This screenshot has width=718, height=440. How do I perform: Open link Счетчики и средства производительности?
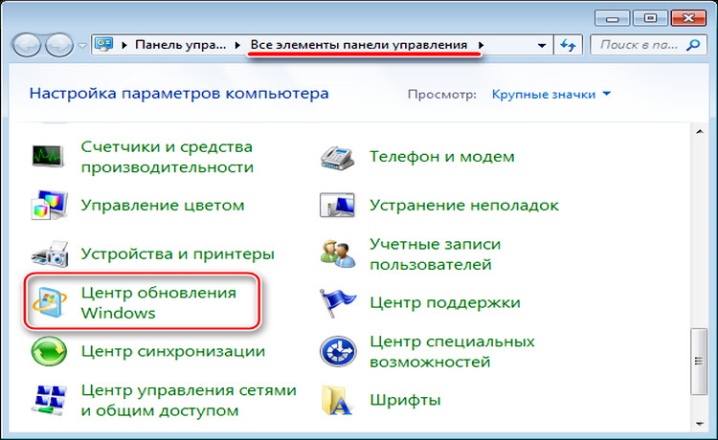click(167, 157)
